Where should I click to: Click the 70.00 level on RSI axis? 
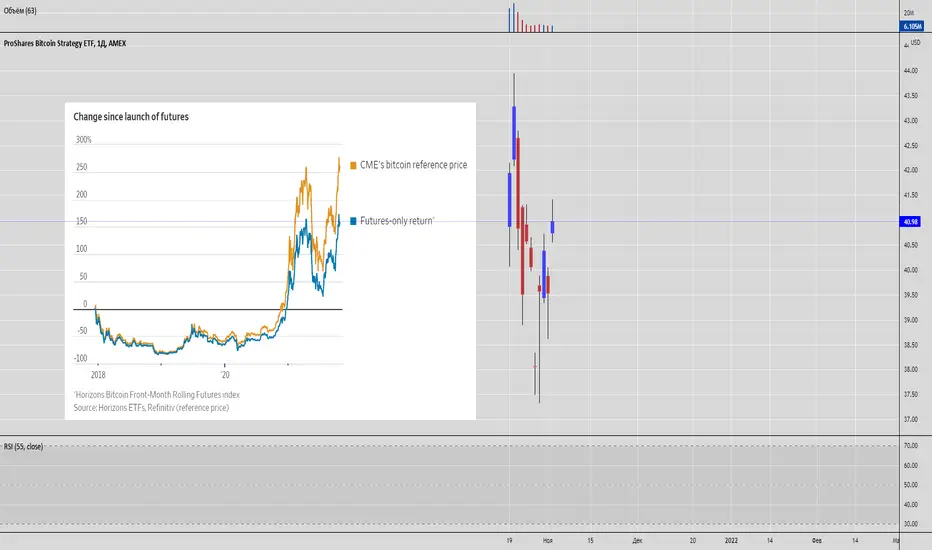[x=911, y=445]
